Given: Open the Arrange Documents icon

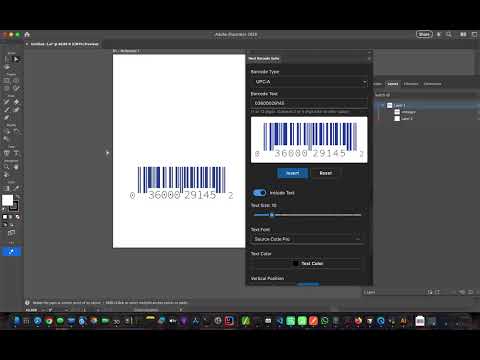Looking at the screenshot, I should [x=463, y=34].
